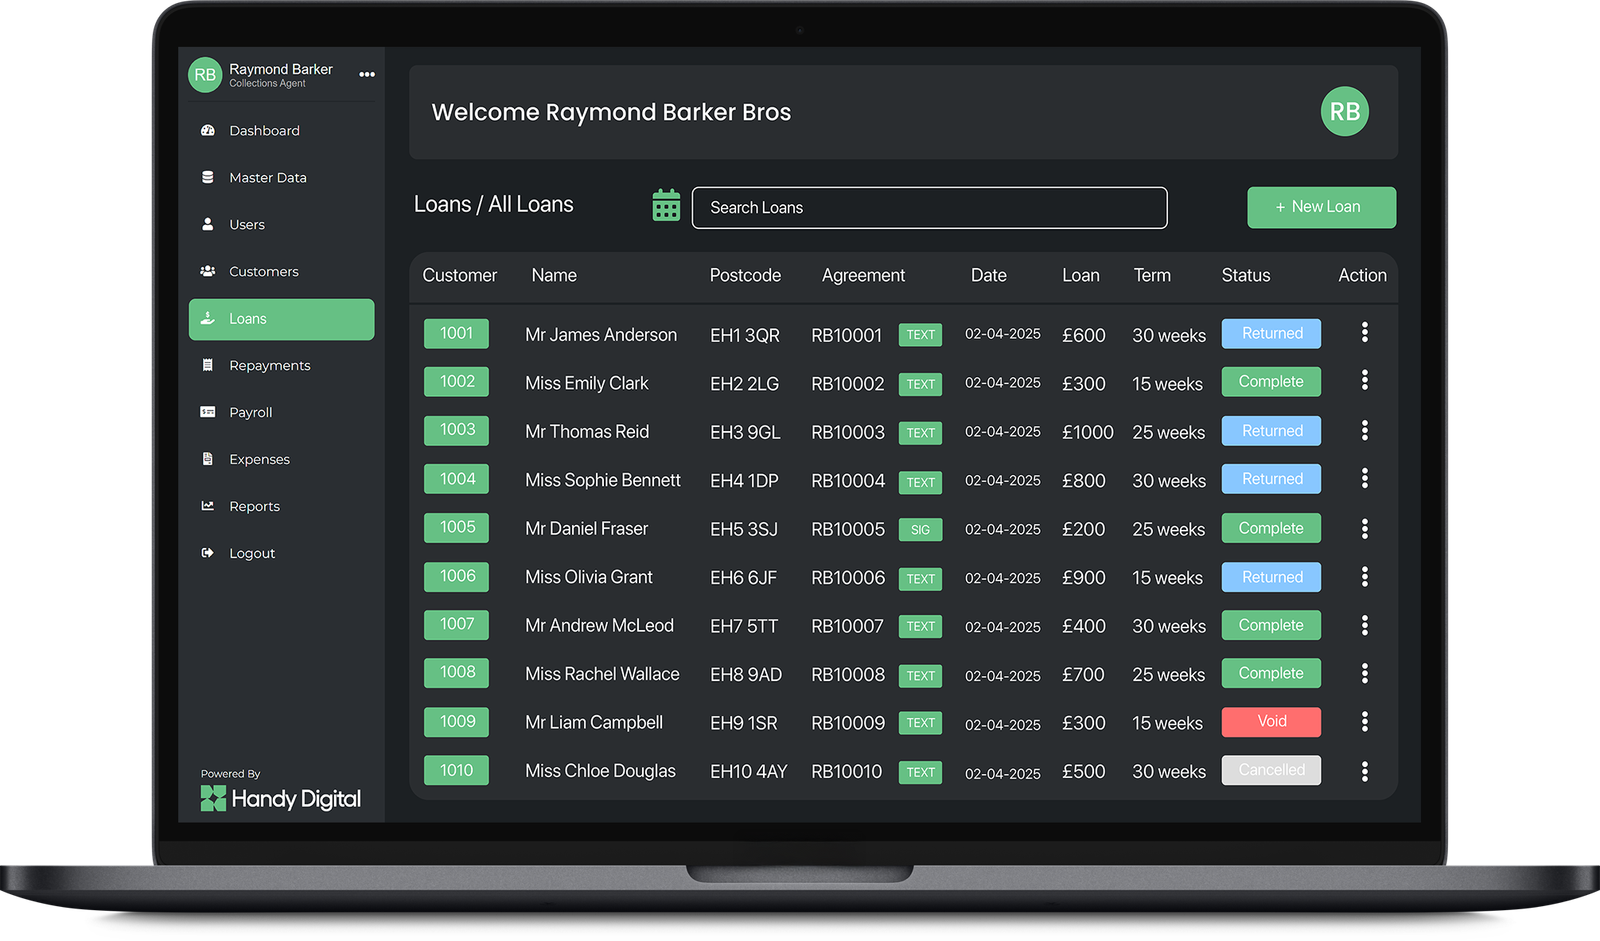Open customer 1002 badge
The height and width of the screenshot is (941, 1600).
(456, 381)
